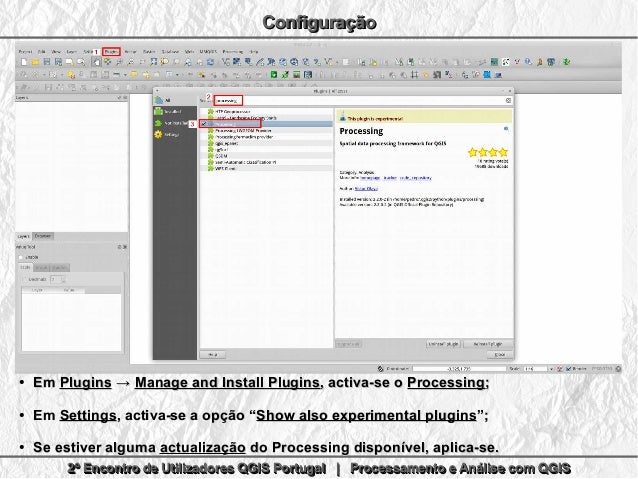638x479 pixels.
Task: Click the Save As toolbar icon
Action: pos(58,62)
